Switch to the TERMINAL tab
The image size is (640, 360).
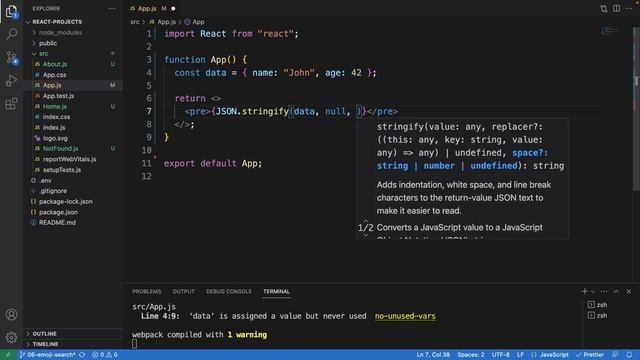[x=276, y=291]
